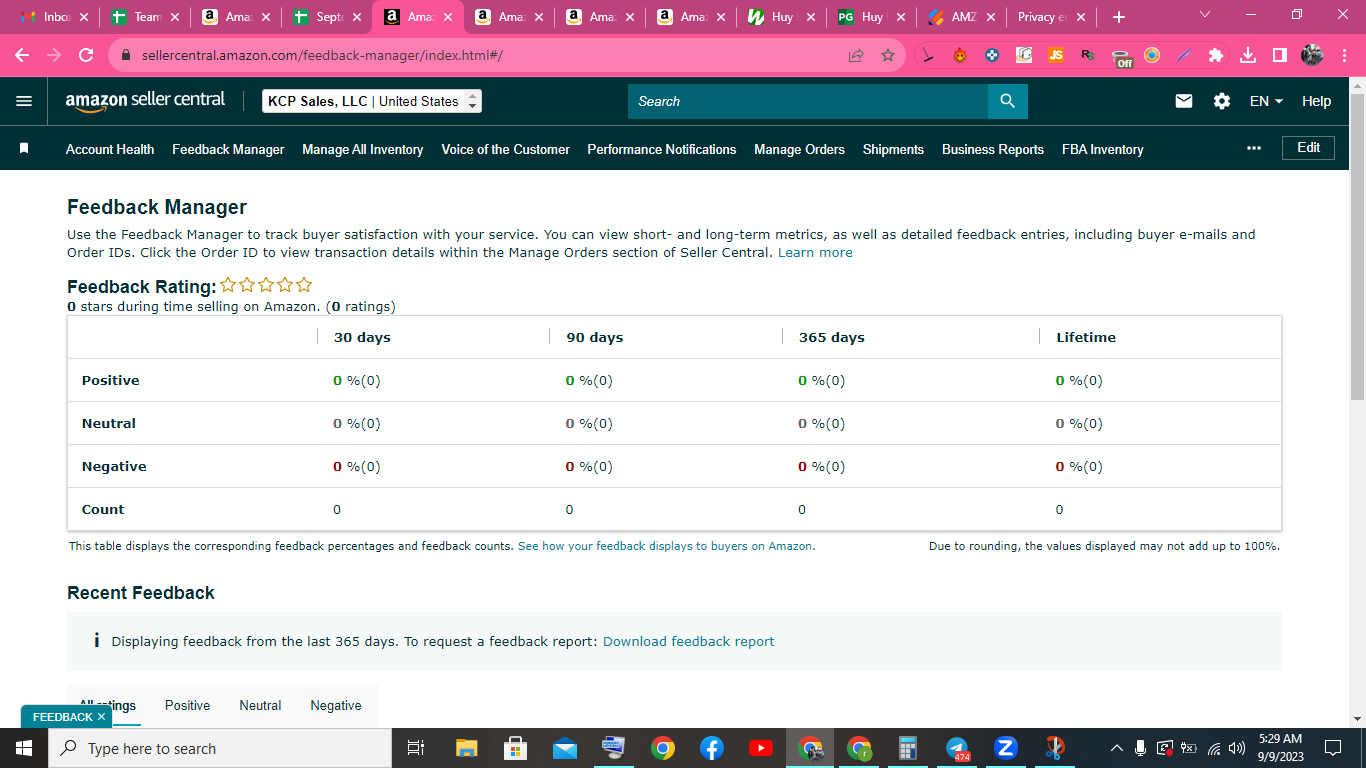This screenshot has height=768, width=1366.
Task: Open the Calculator app on taskbar
Action: pos(908,748)
